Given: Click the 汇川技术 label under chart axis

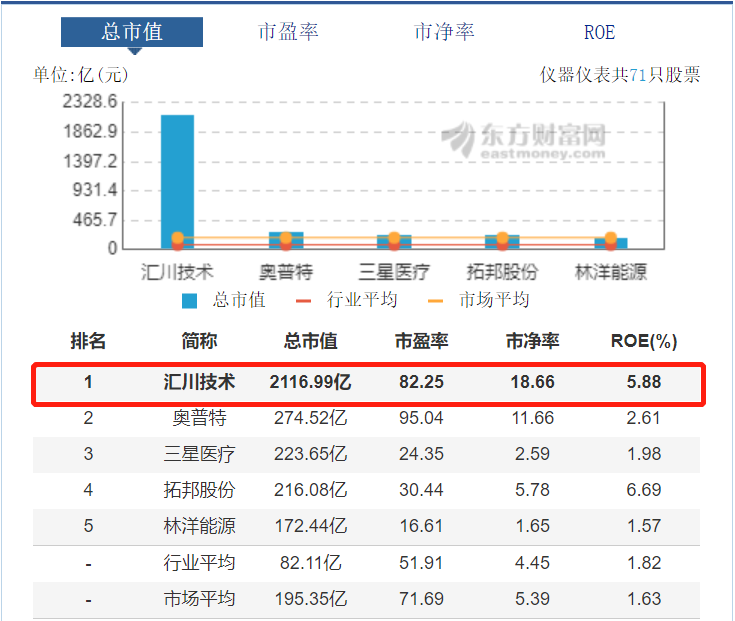Looking at the screenshot, I should point(177,272).
